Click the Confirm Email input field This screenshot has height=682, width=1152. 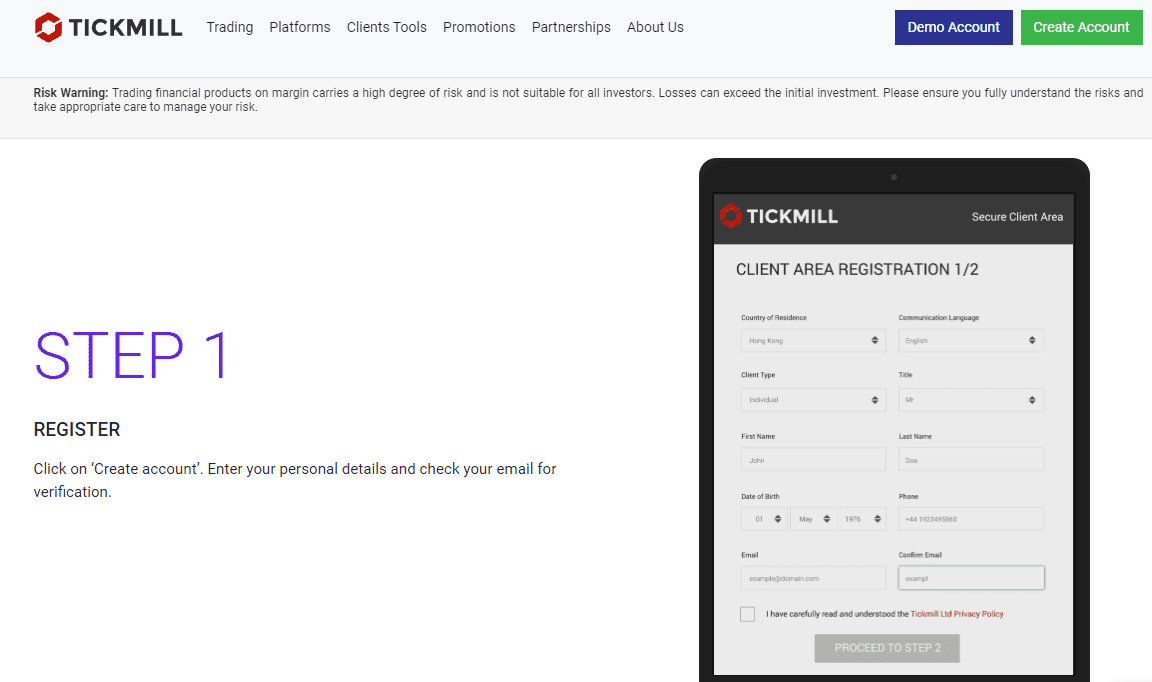(x=971, y=578)
